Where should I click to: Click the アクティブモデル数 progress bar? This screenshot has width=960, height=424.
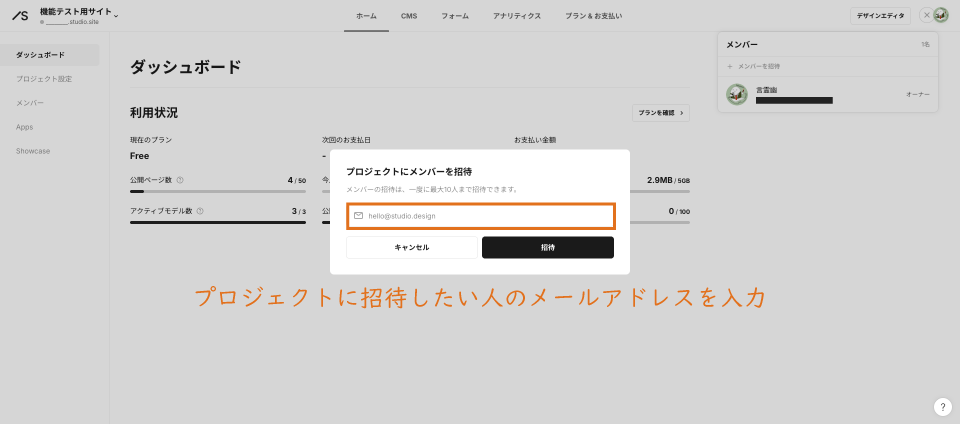tap(218, 222)
